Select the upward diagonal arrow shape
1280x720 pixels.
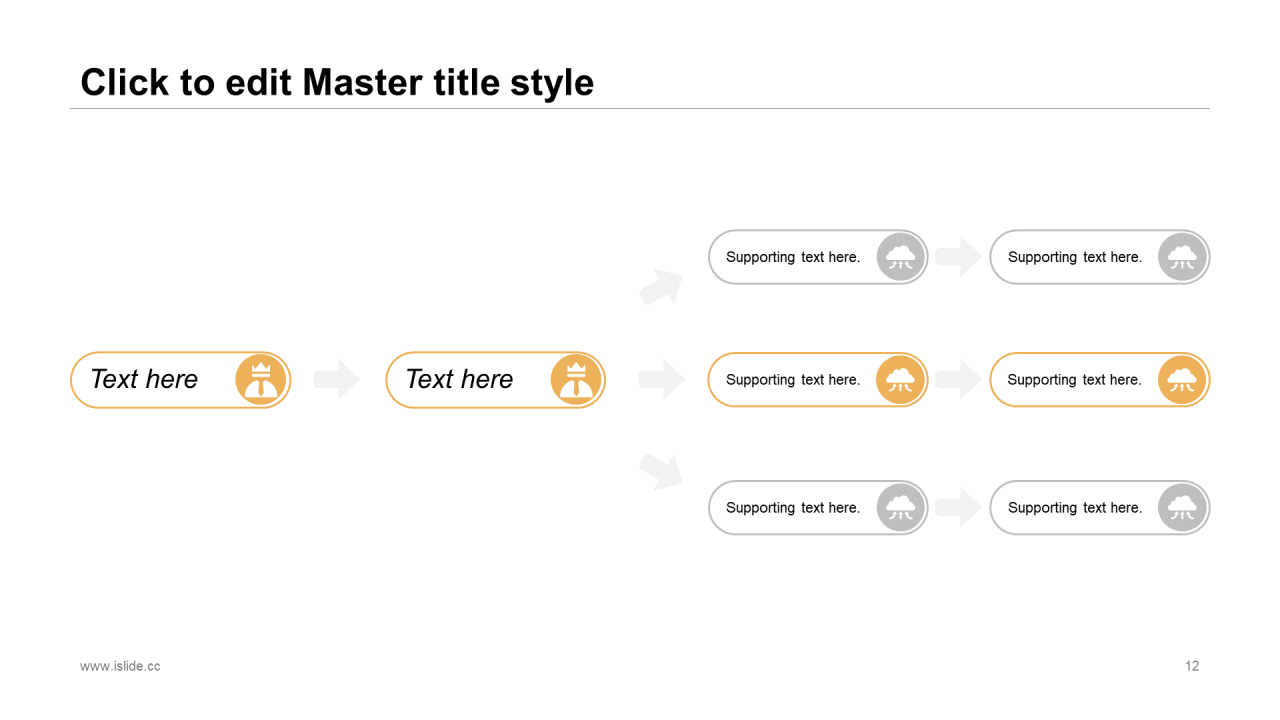coord(661,287)
